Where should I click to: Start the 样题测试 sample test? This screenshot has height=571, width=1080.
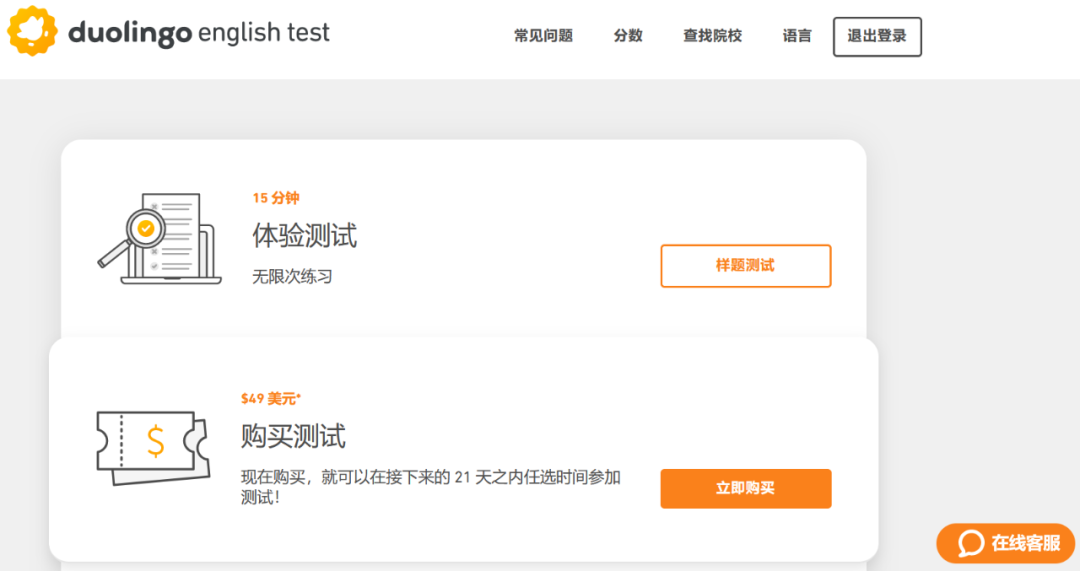745,266
